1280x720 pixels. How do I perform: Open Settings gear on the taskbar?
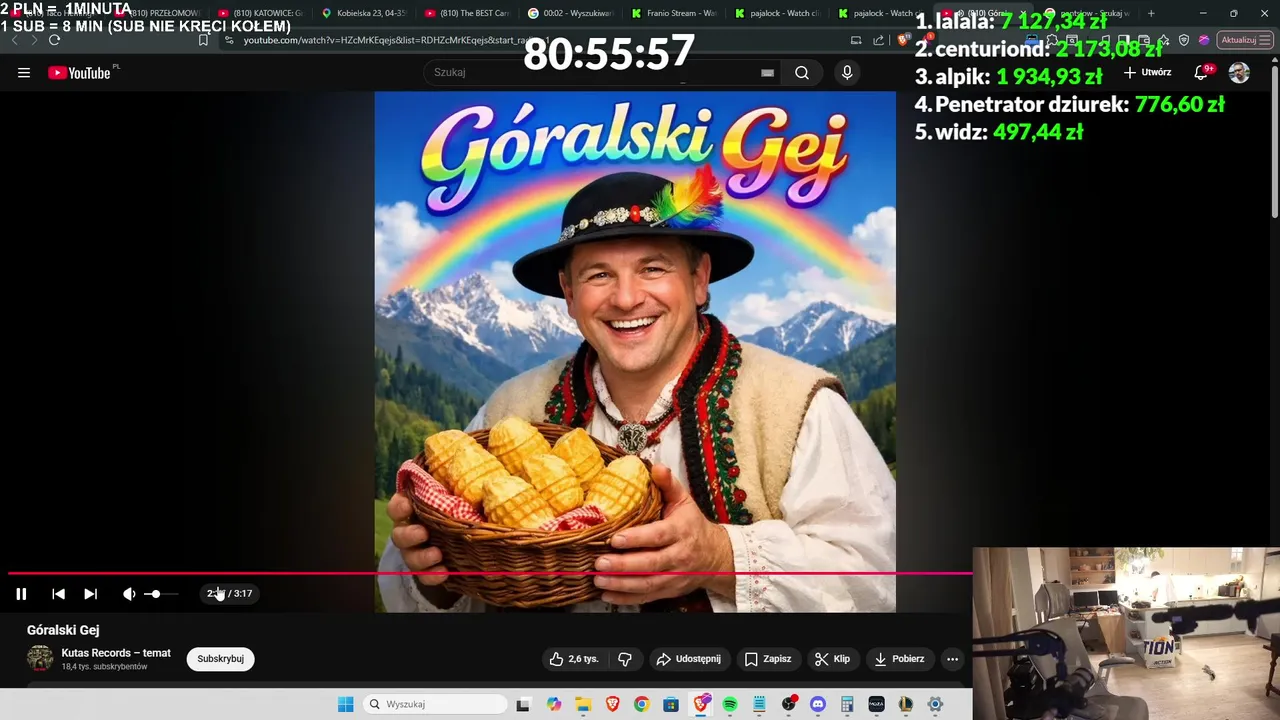pos(936,704)
